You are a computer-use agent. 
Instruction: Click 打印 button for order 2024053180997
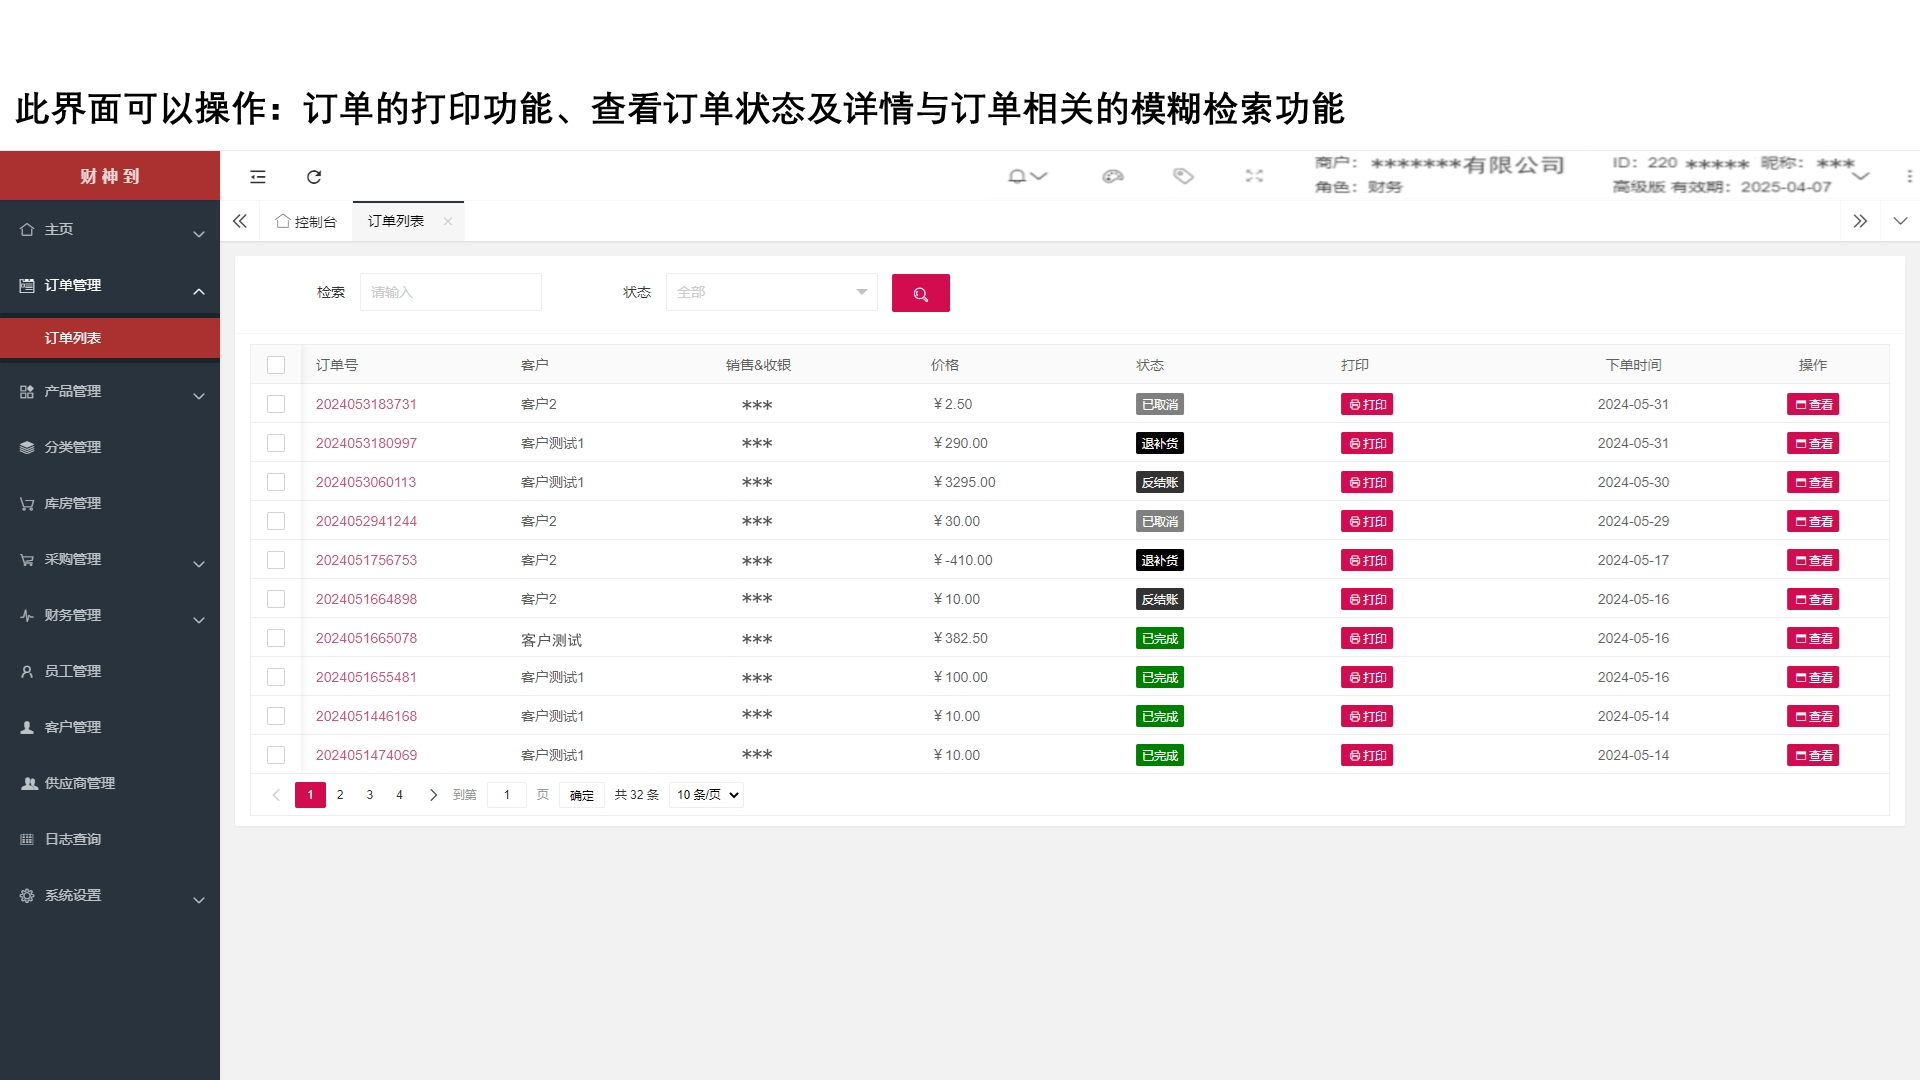(1366, 443)
